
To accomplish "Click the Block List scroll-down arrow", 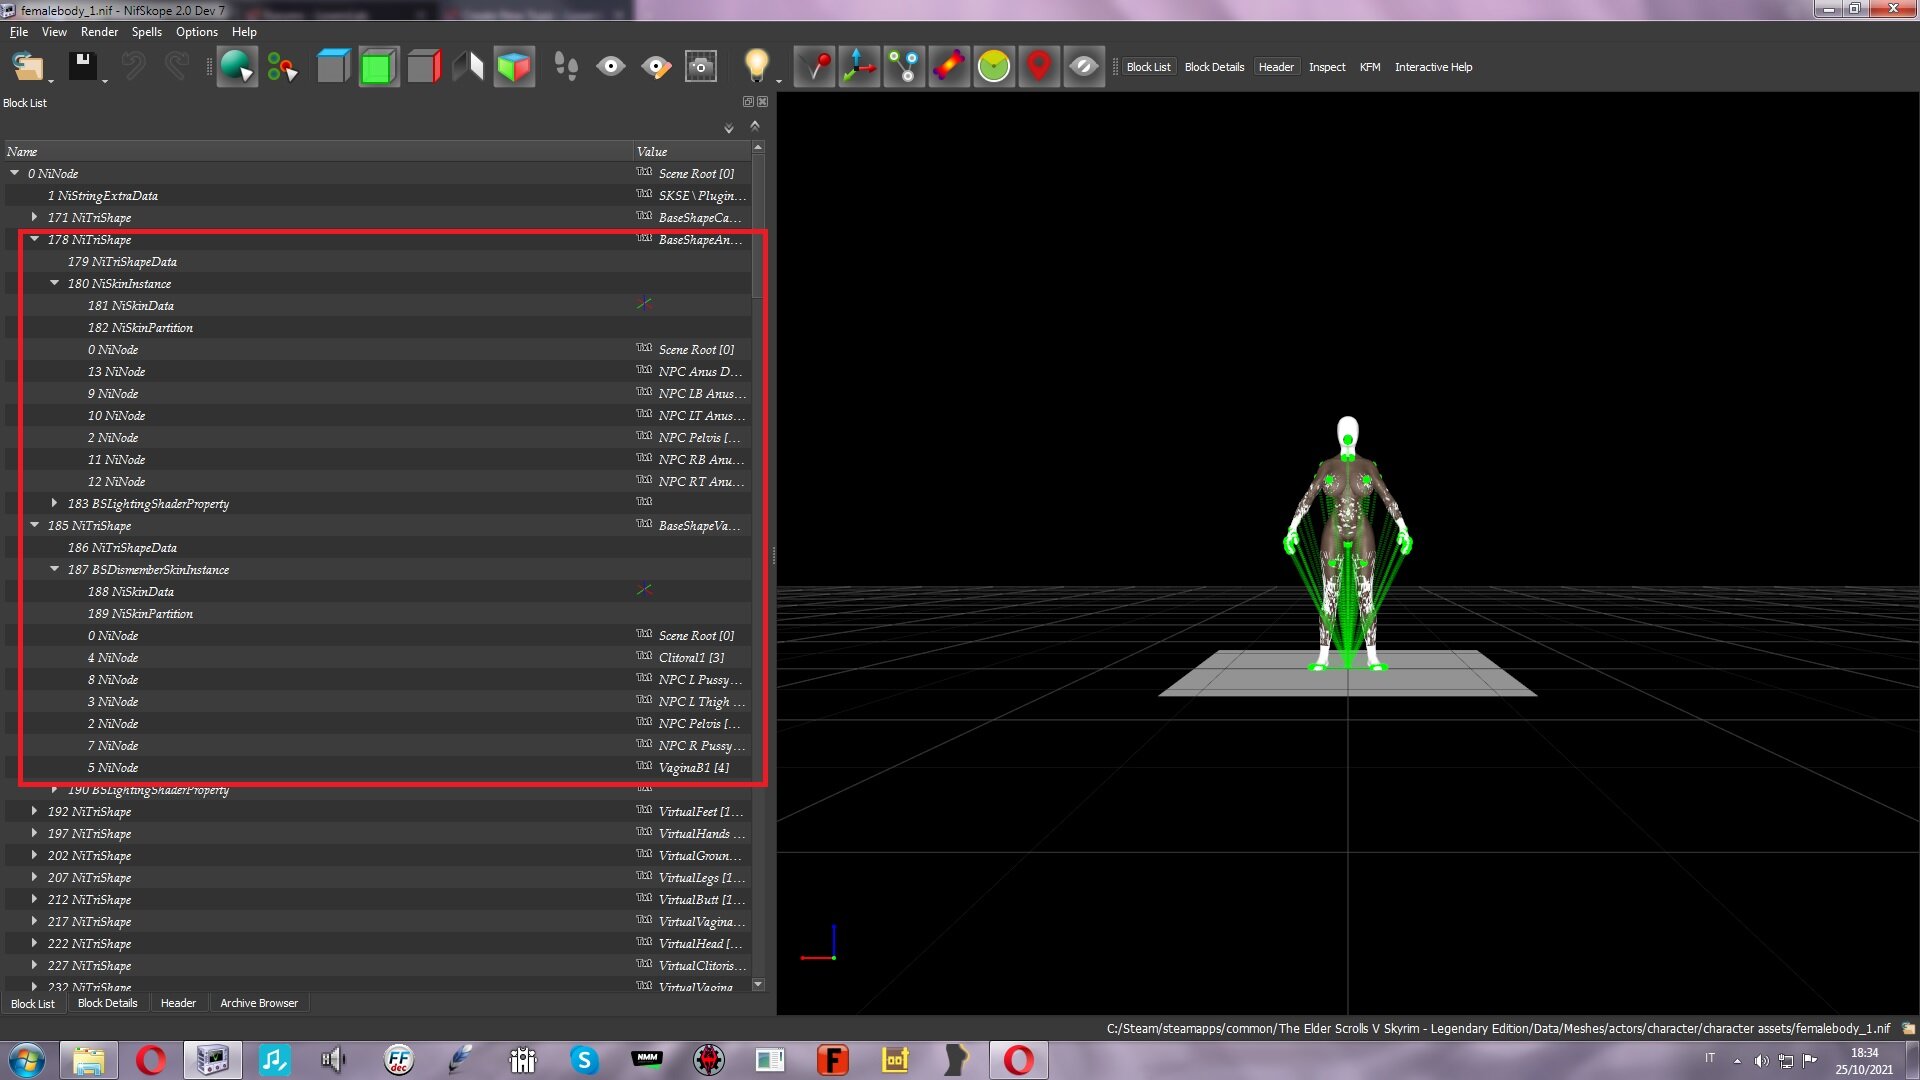I will click(x=758, y=985).
